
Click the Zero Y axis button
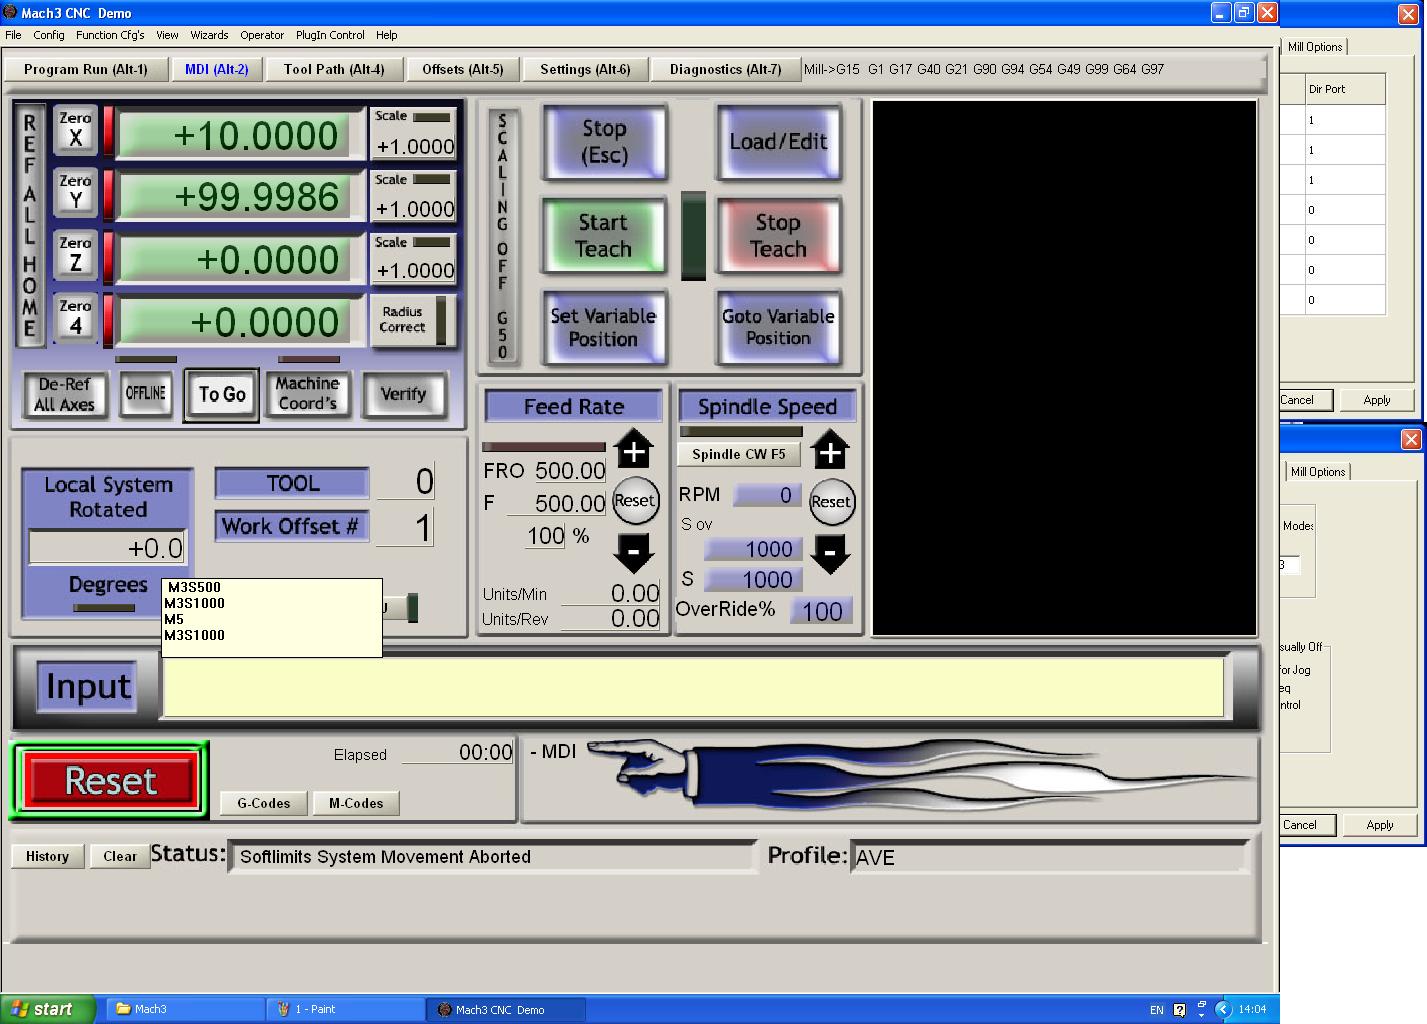tap(75, 193)
